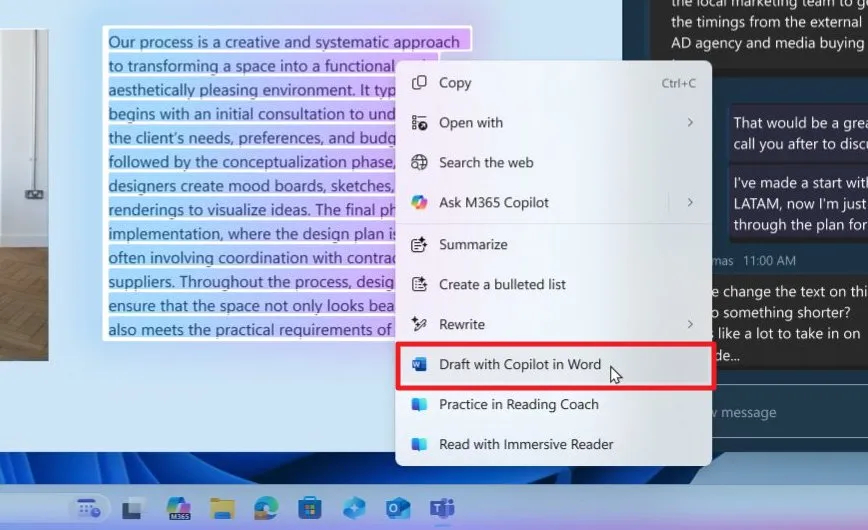Select Search the web menu entry
This screenshot has width=868, height=530.
click(554, 163)
